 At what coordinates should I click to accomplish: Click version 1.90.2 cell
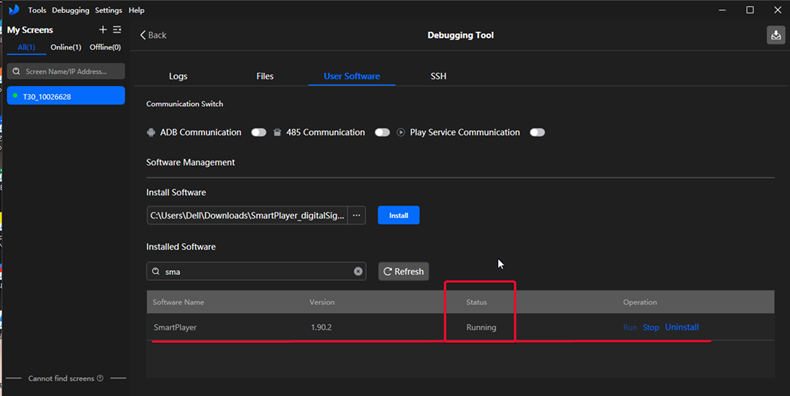(x=321, y=327)
